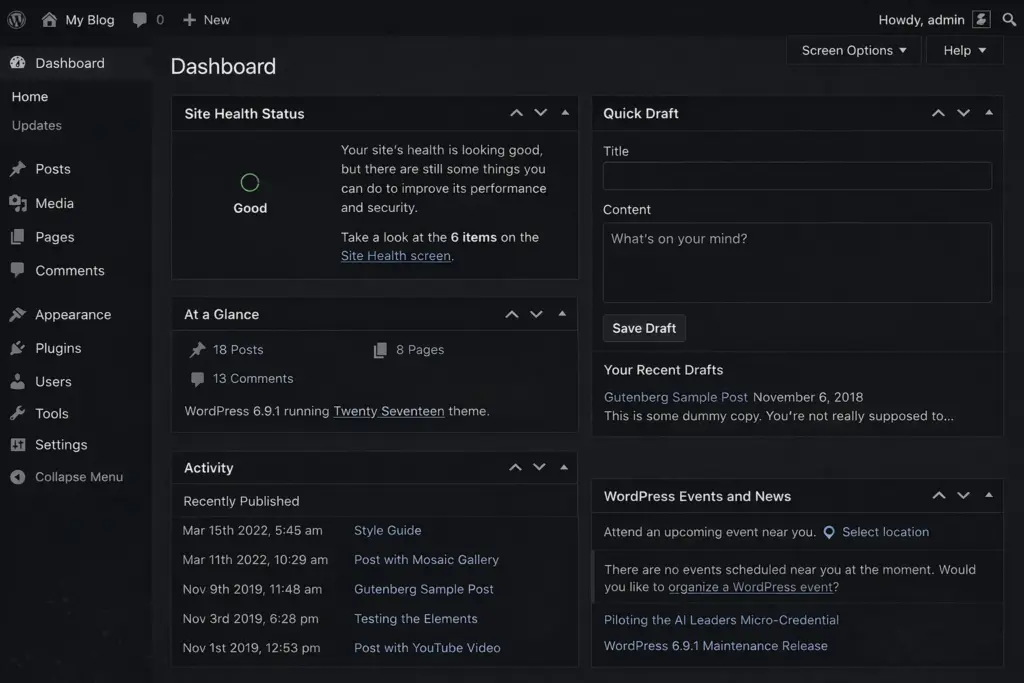Click the search magnifier icon in admin bar
Image resolution: width=1024 pixels, height=683 pixels.
pyautogui.click(x=1009, y=20)
